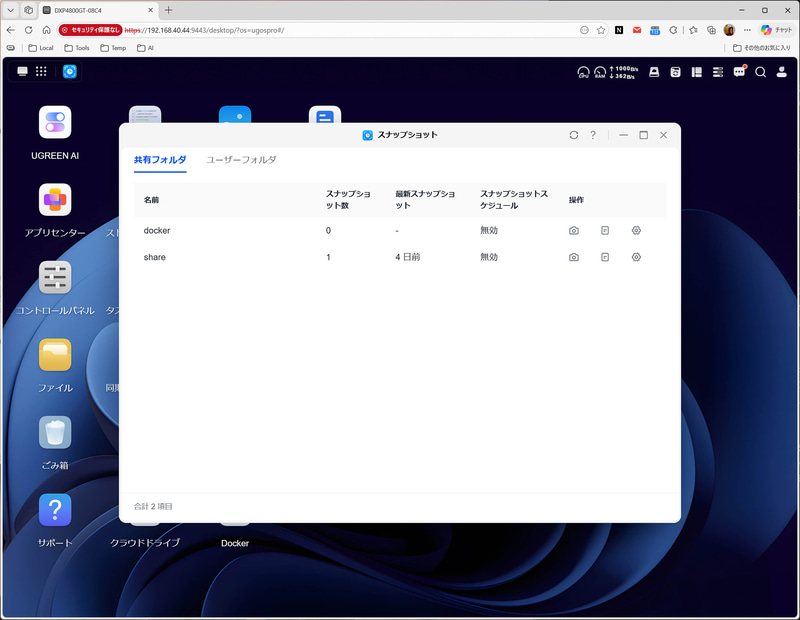Open その他のお気に入り bookmarks folder
The height and width of the screenshot is (620, 800).
click(762, 48)
